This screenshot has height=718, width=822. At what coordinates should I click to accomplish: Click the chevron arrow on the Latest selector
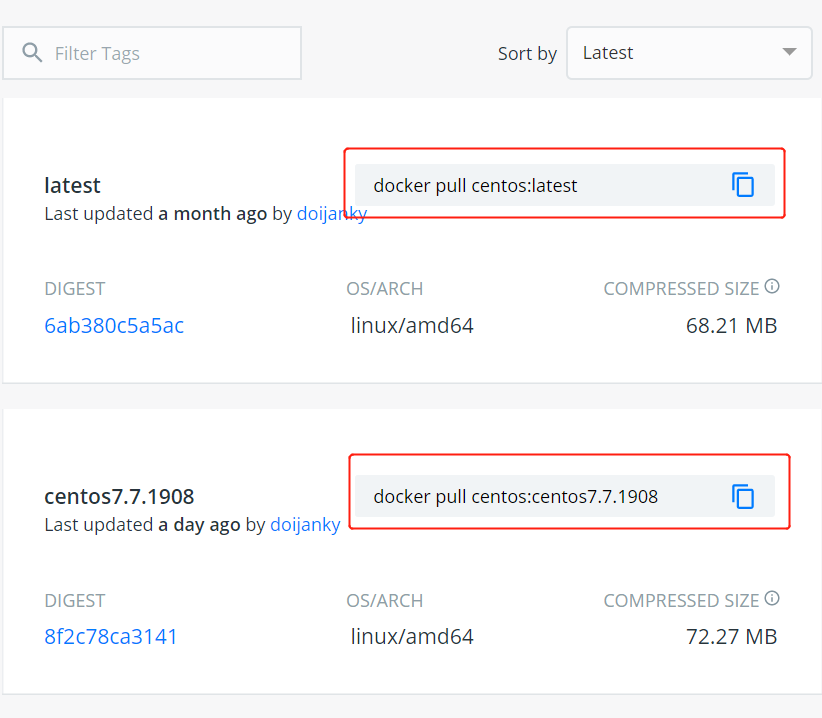tap(789, 52)
